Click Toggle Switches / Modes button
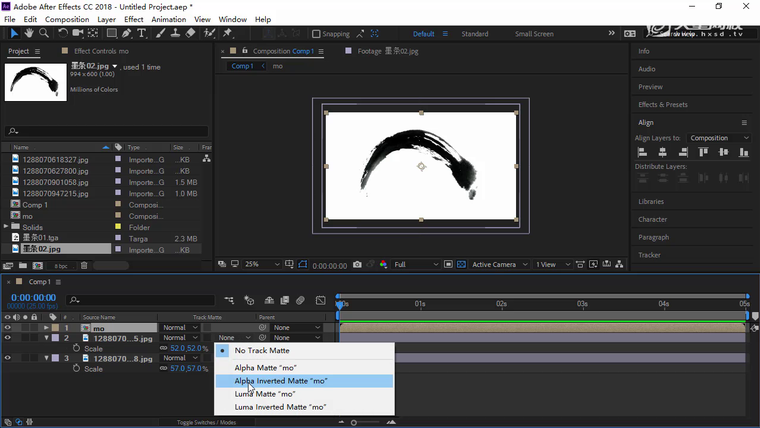Screen dimensions: 760x428 (206, 423)
